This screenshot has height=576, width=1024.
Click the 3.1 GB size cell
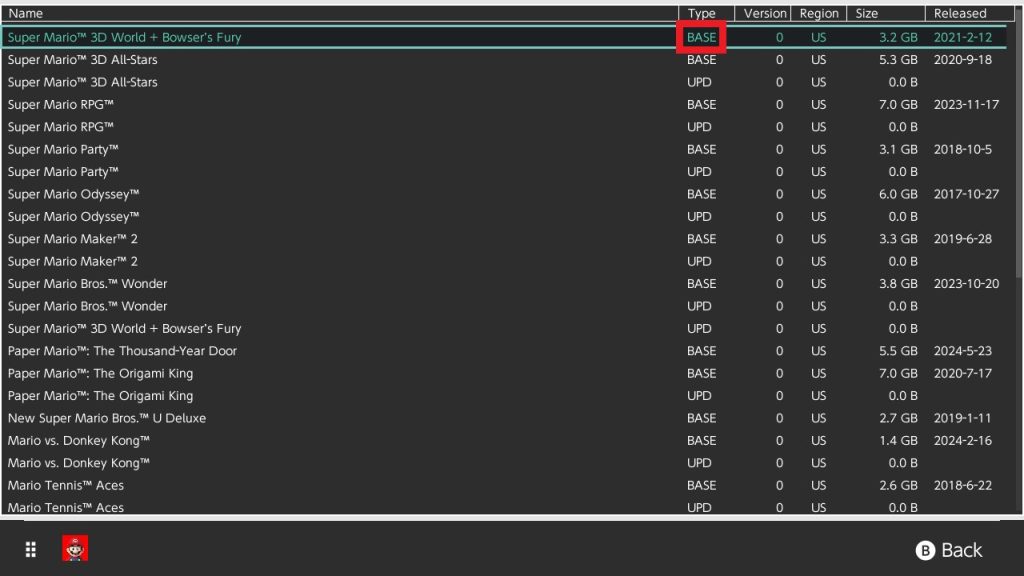pyautogui.click(x=898, y=150)
